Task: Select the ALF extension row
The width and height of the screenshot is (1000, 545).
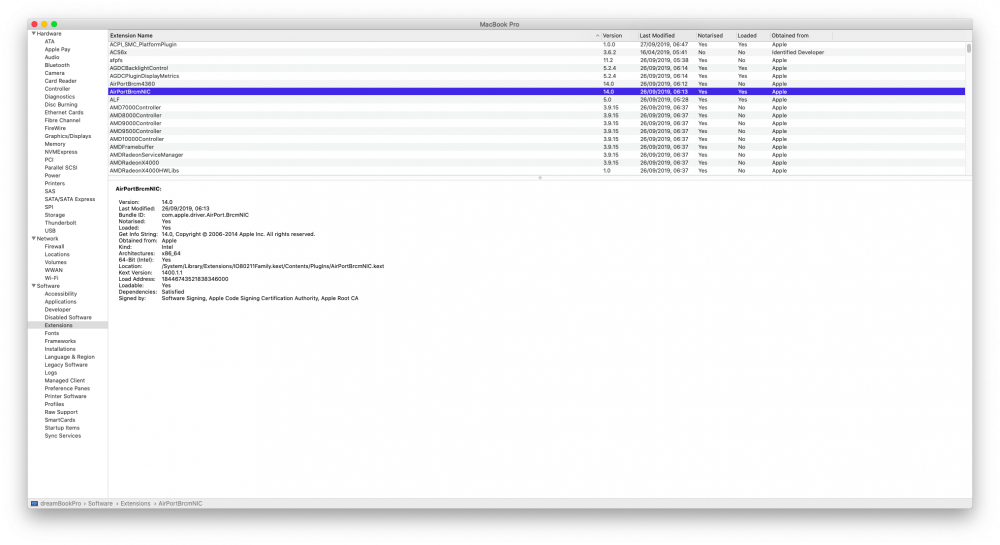Action: point(536,99)
